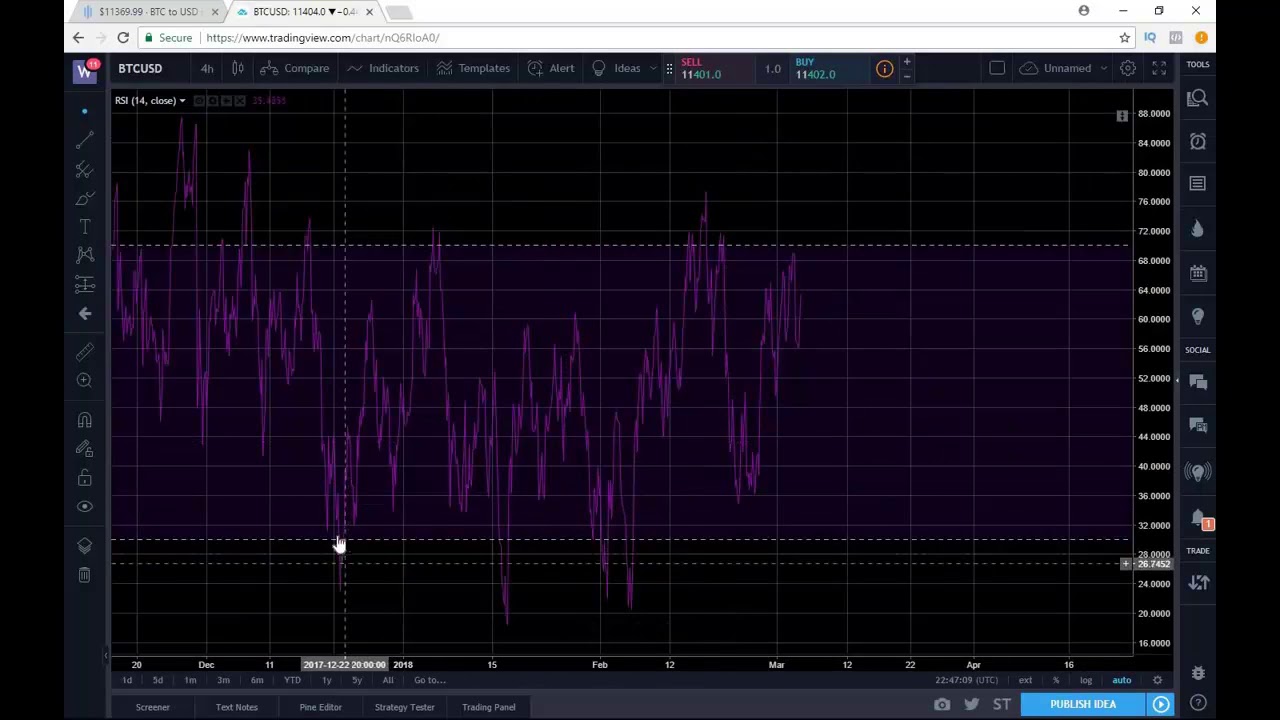The width and height of the screenshot is (1280, 720).
Task: Select the 3m time range
Action: click(223, 680)
